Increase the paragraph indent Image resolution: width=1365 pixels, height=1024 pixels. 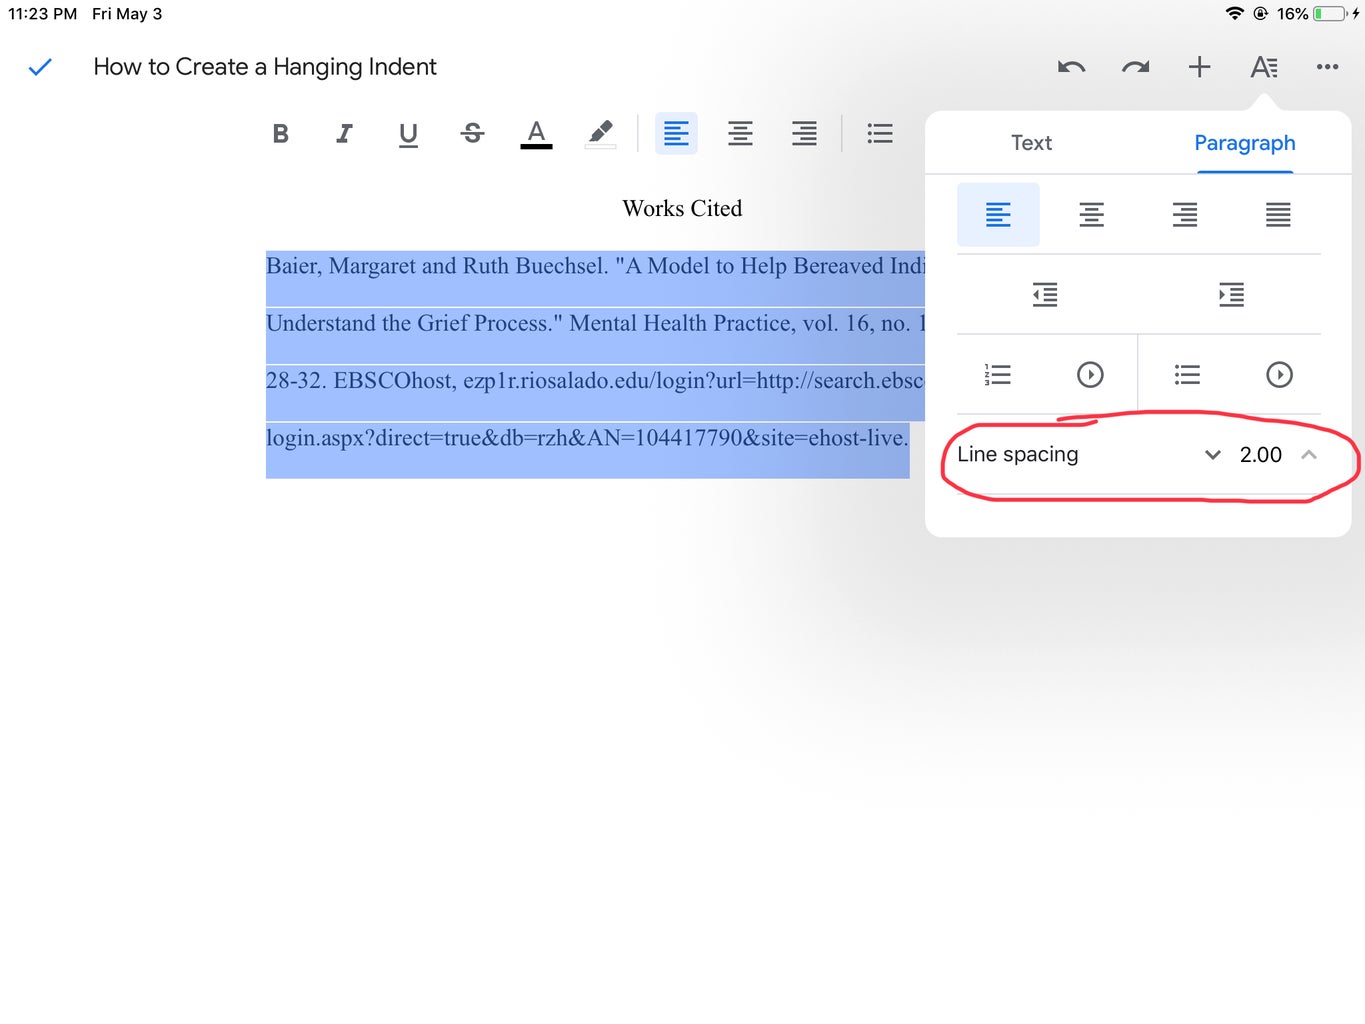tap(1231, 294)
